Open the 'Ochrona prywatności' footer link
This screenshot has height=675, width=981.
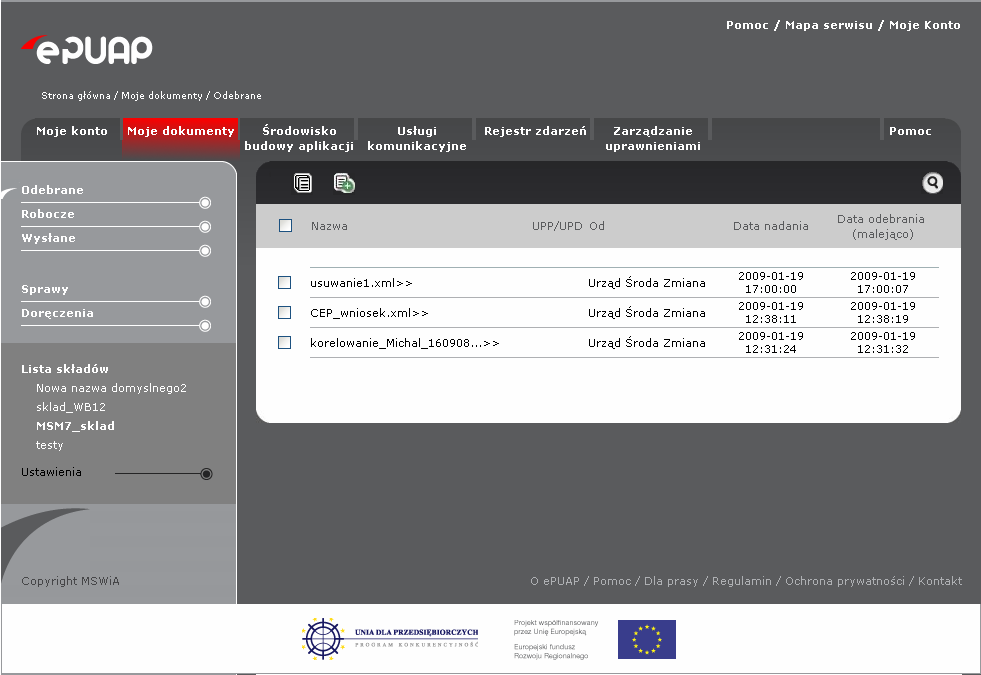point(845,581)
